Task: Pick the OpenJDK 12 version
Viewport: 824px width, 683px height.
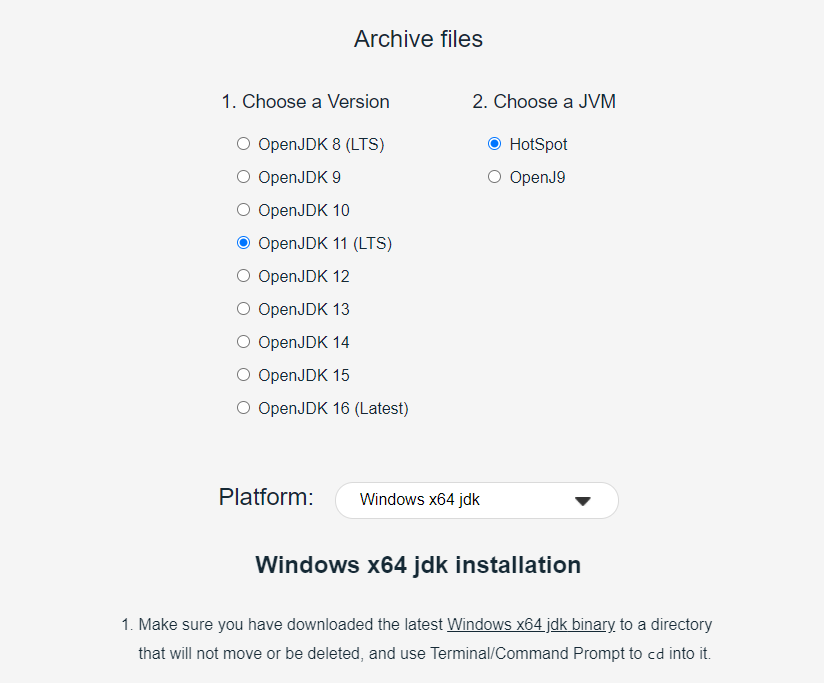Action: point(243,276)
